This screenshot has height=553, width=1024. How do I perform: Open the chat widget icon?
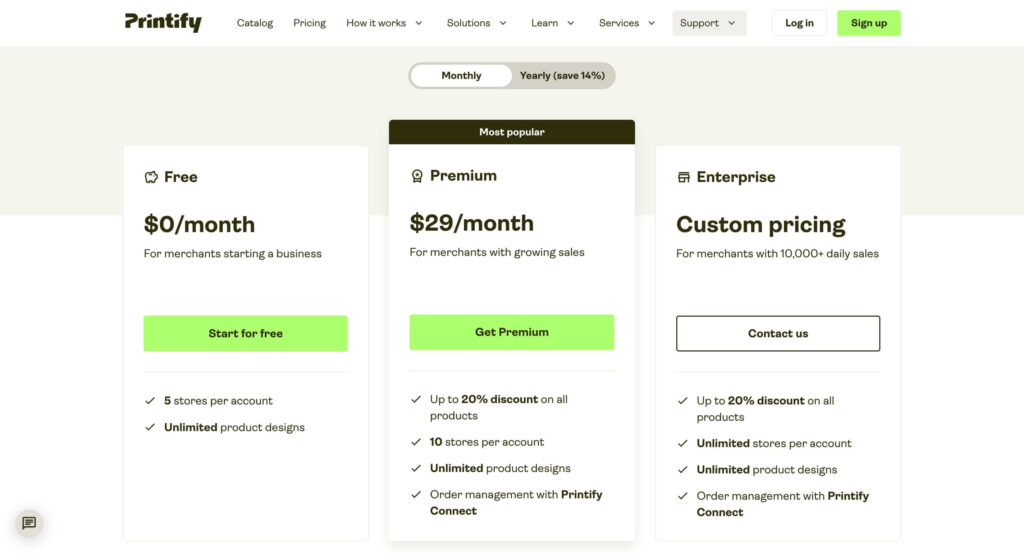point(29,523)
